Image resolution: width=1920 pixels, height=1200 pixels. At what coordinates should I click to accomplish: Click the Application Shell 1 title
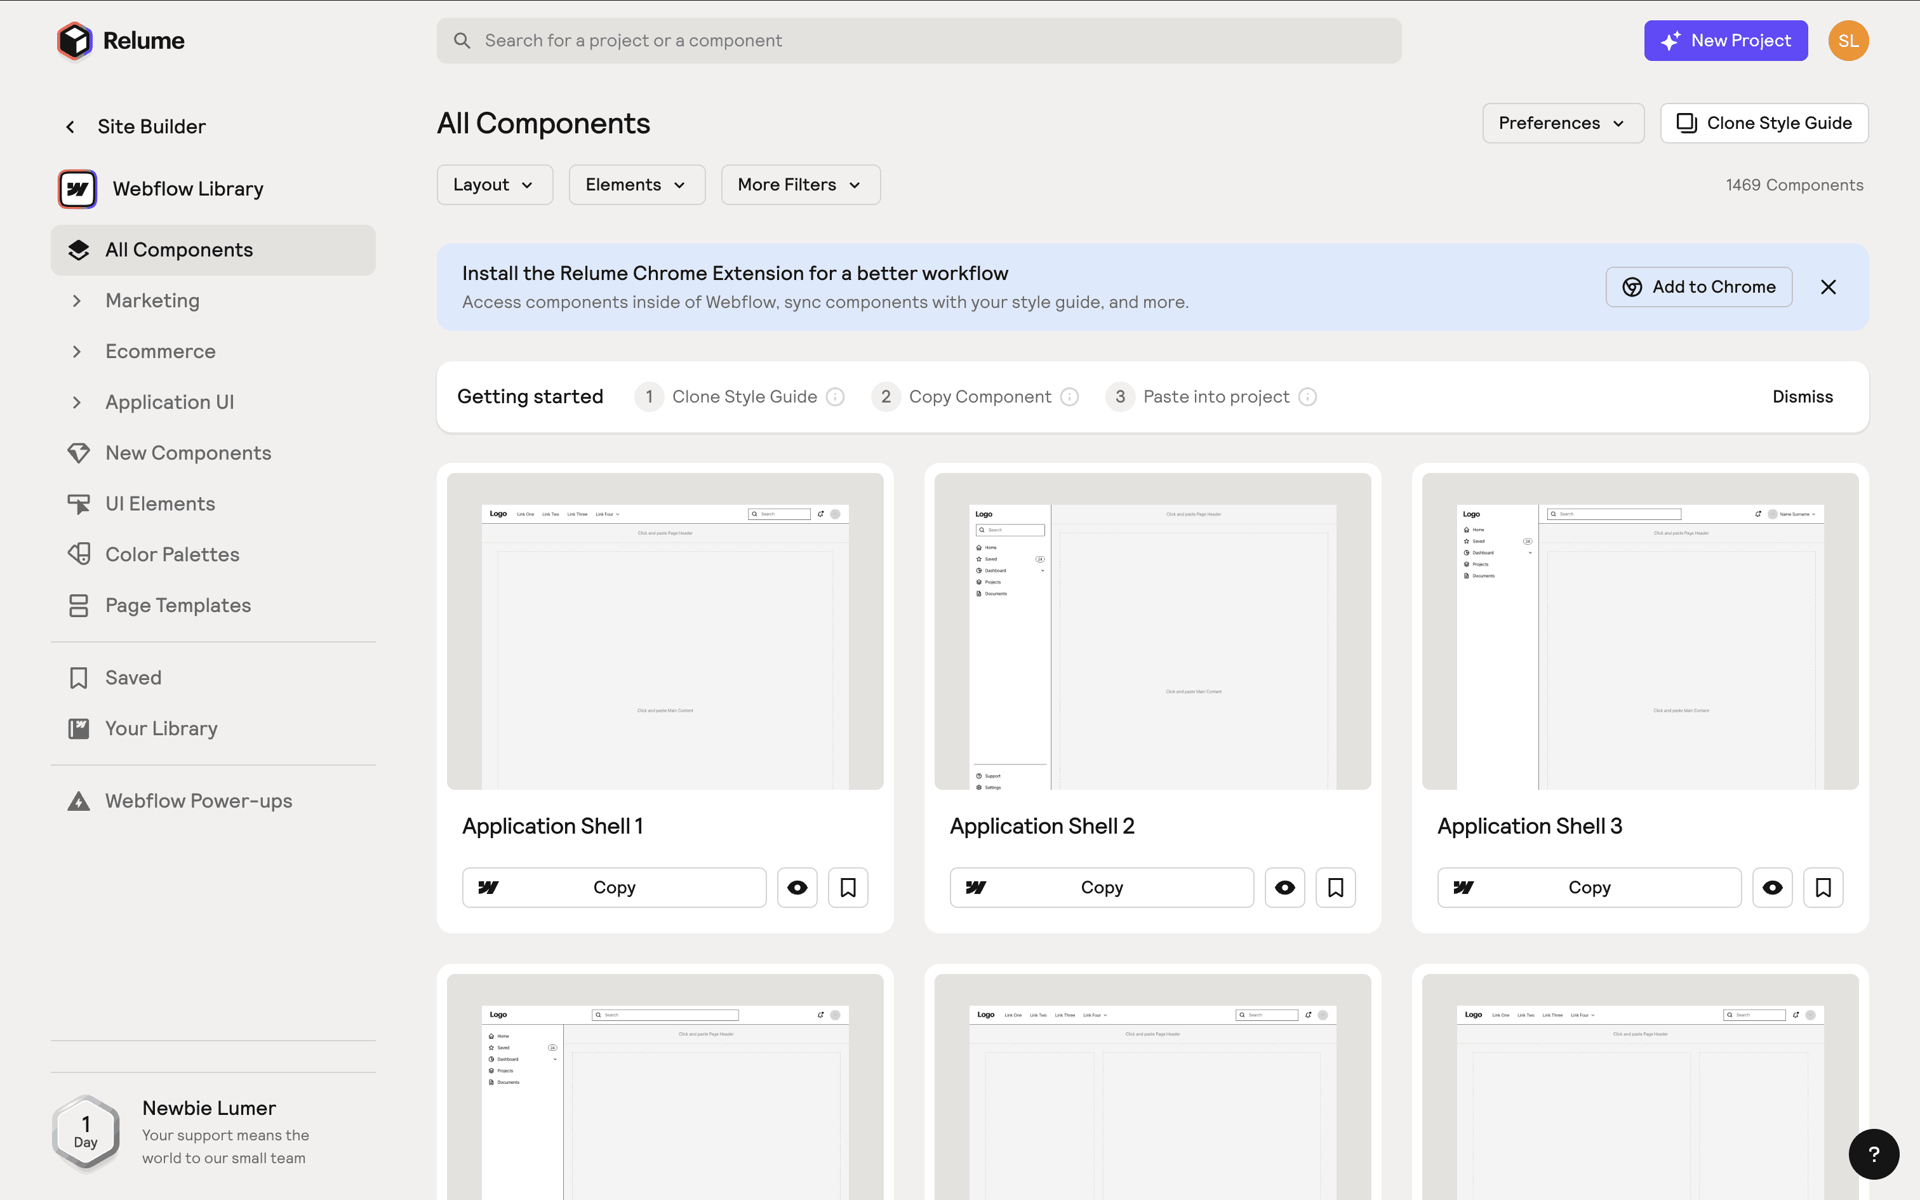tap(552, 826)
